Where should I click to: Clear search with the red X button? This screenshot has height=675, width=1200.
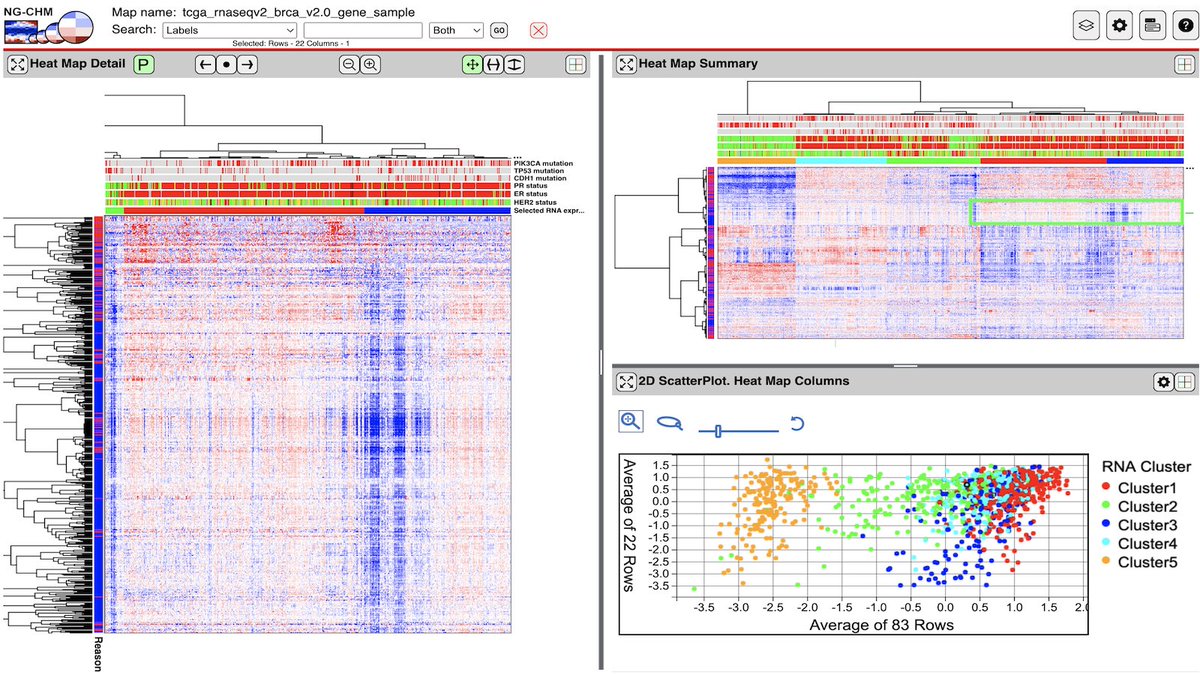(x=539, y=30)
